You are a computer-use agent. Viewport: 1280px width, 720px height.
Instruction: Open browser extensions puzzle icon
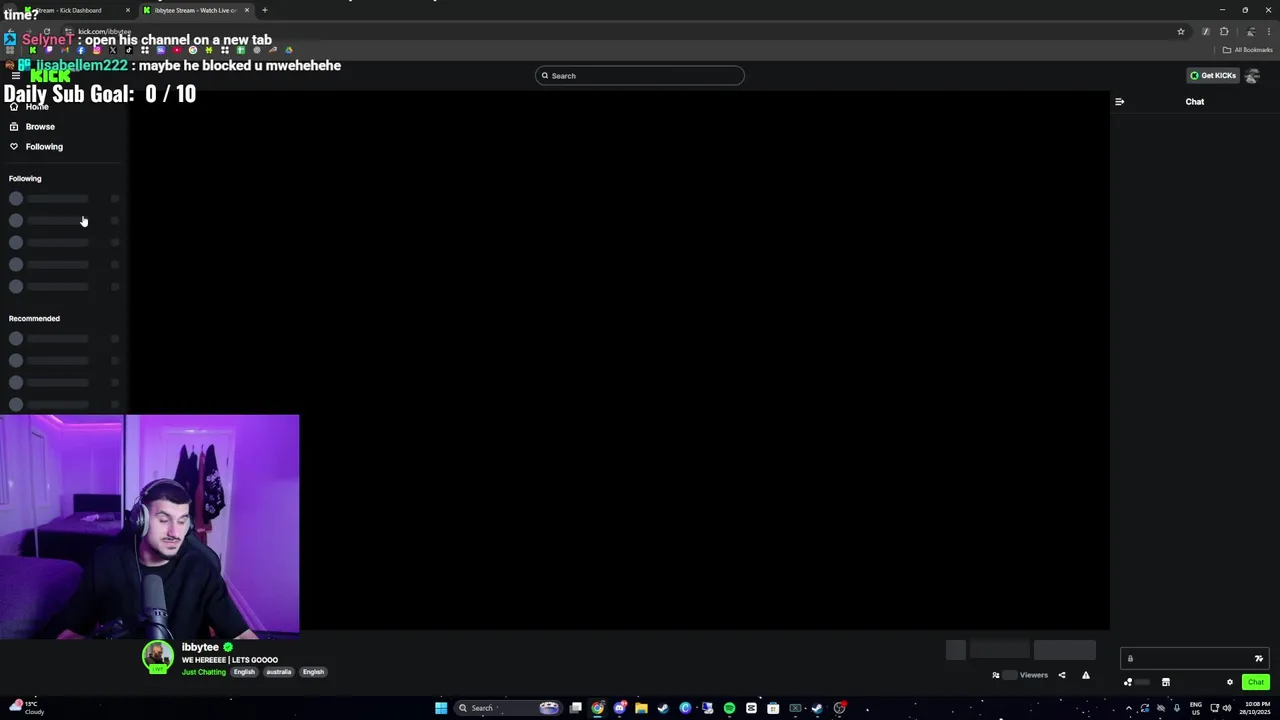pos(1224,32)
